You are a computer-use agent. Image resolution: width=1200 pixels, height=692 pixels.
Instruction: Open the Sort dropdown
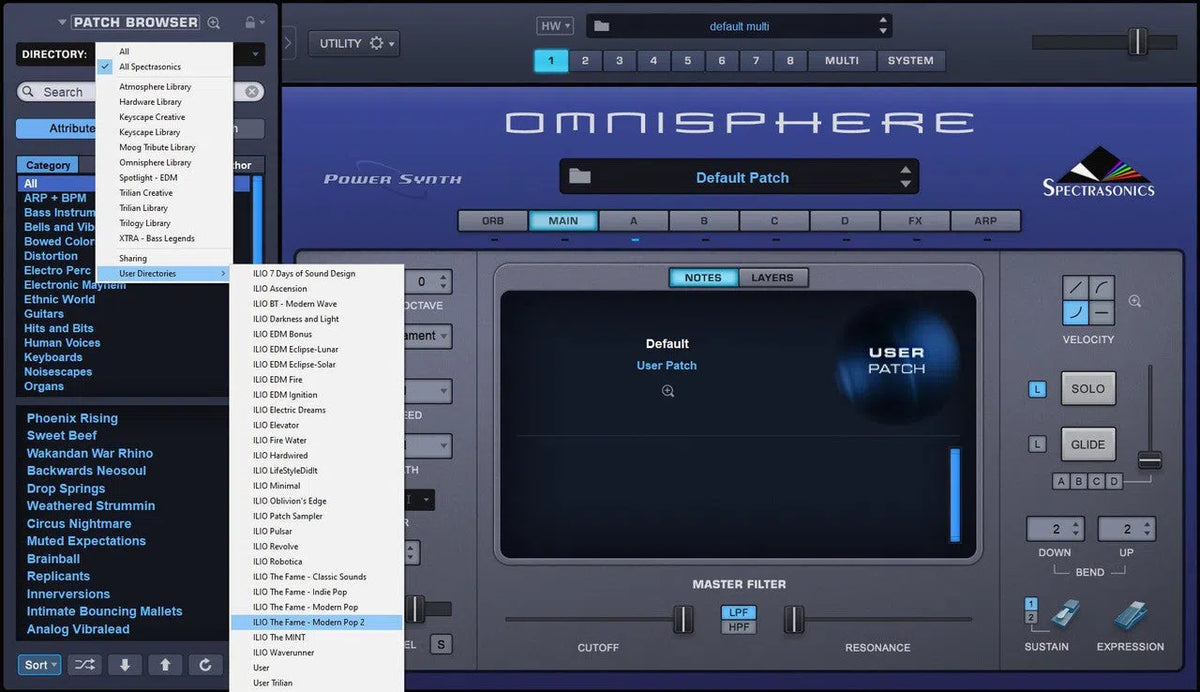click(x=39, y=665)
